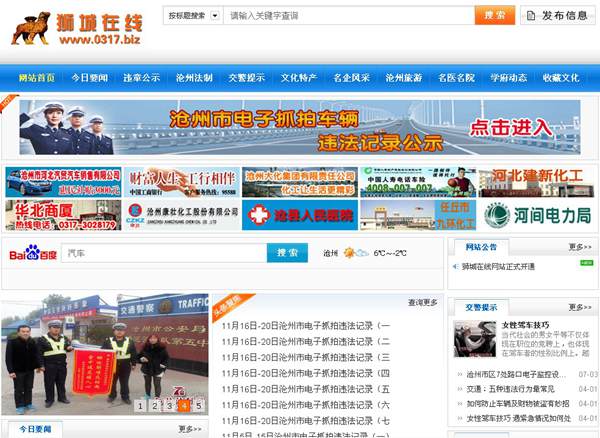Show slide 5 of photo slideshow
Viewport: 600px width, 438px height.
coord(199,406)
